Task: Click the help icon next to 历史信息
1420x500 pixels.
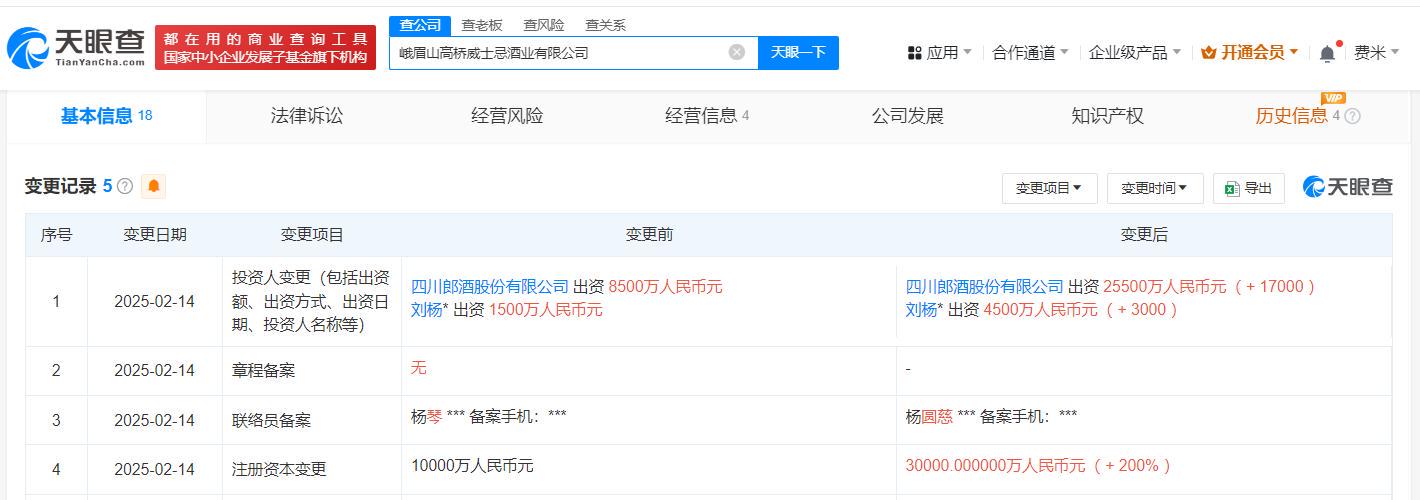Action: tap(1353, 116)
